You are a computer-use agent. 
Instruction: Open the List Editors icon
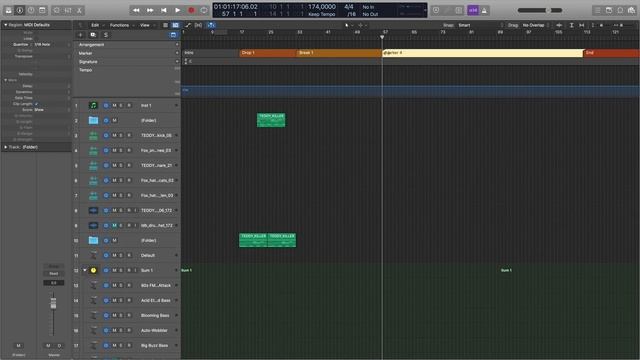tap(598, 10)
